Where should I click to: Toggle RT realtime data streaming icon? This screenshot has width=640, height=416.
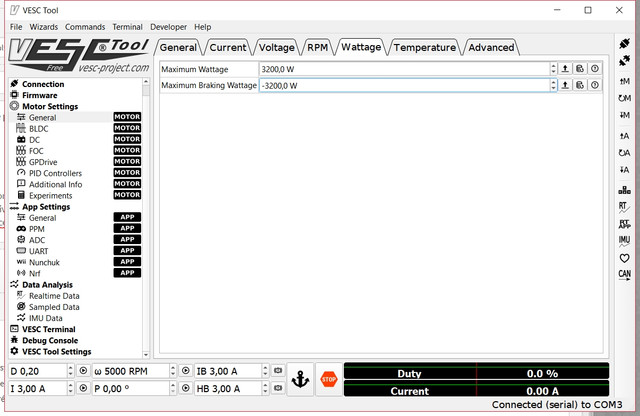624,207
